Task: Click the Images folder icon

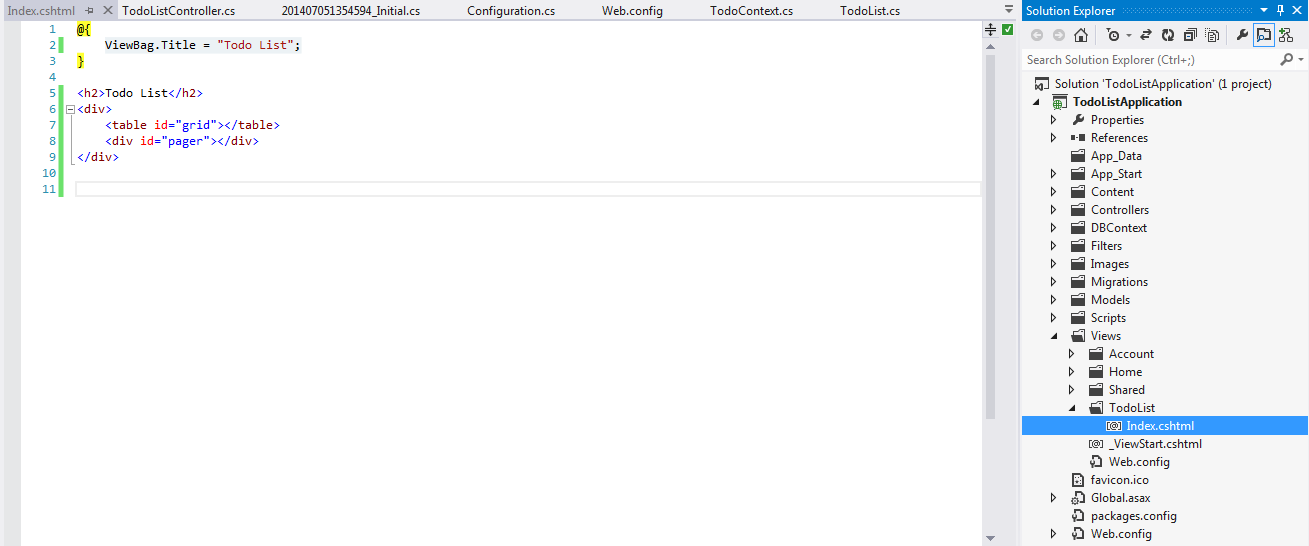Action: (1078, 264)
